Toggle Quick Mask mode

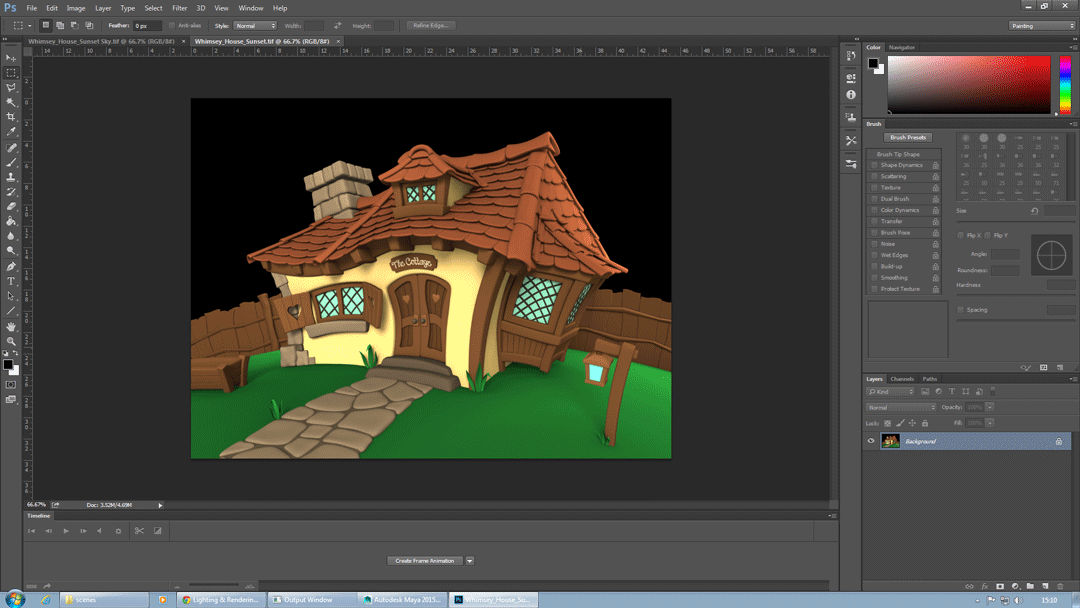point(11,385)
